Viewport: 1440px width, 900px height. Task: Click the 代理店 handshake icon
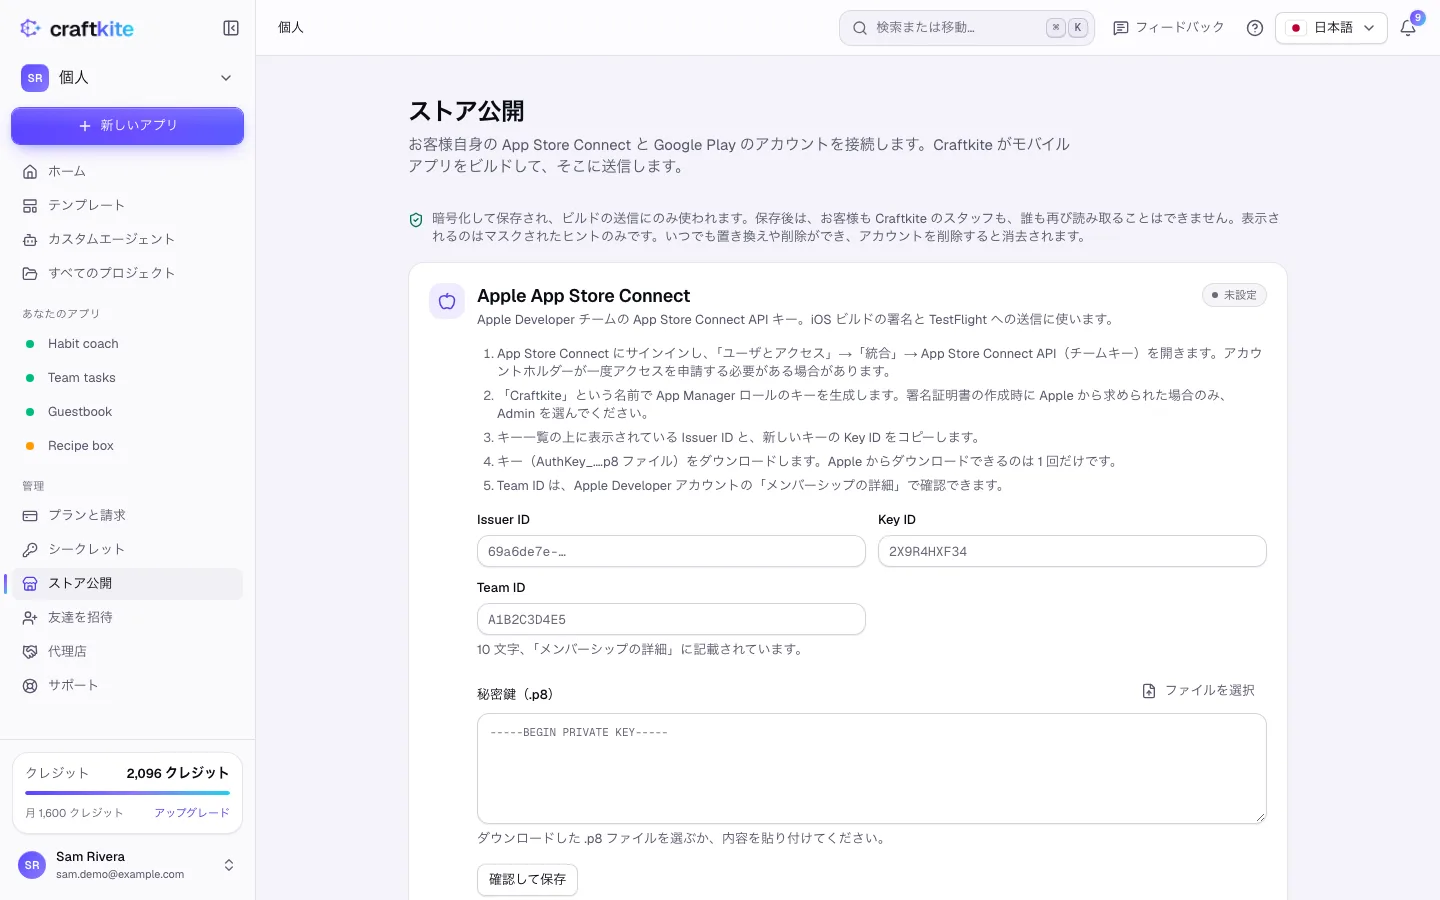30,651
